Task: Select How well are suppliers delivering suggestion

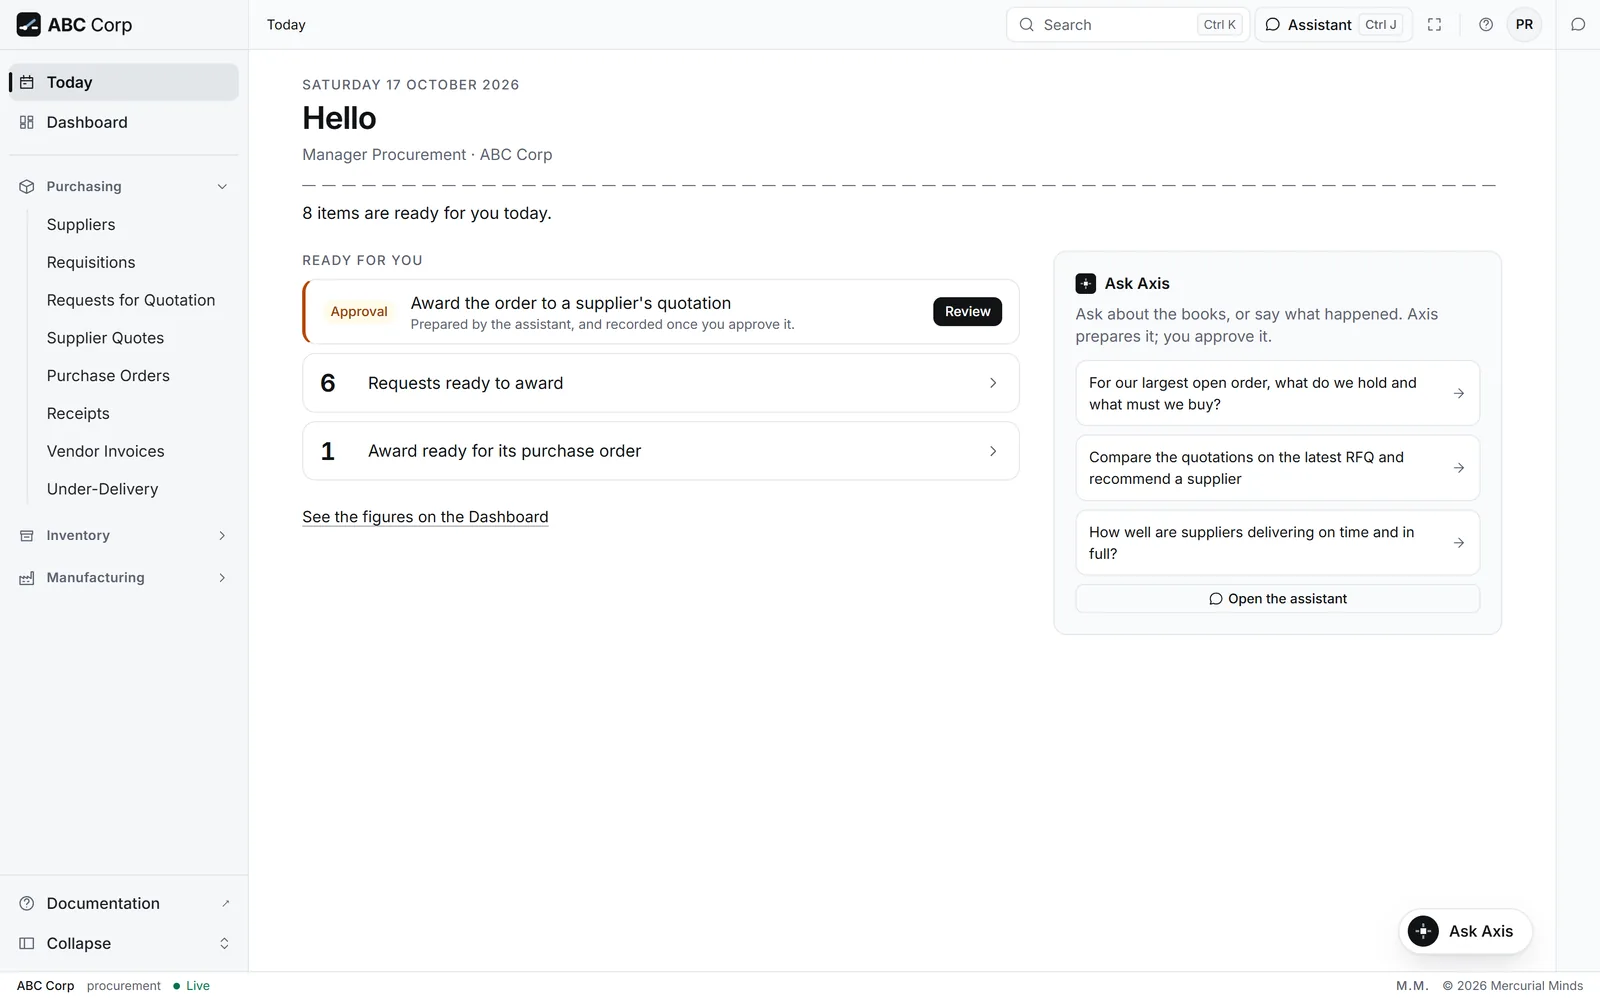Action: [1277, 543]
